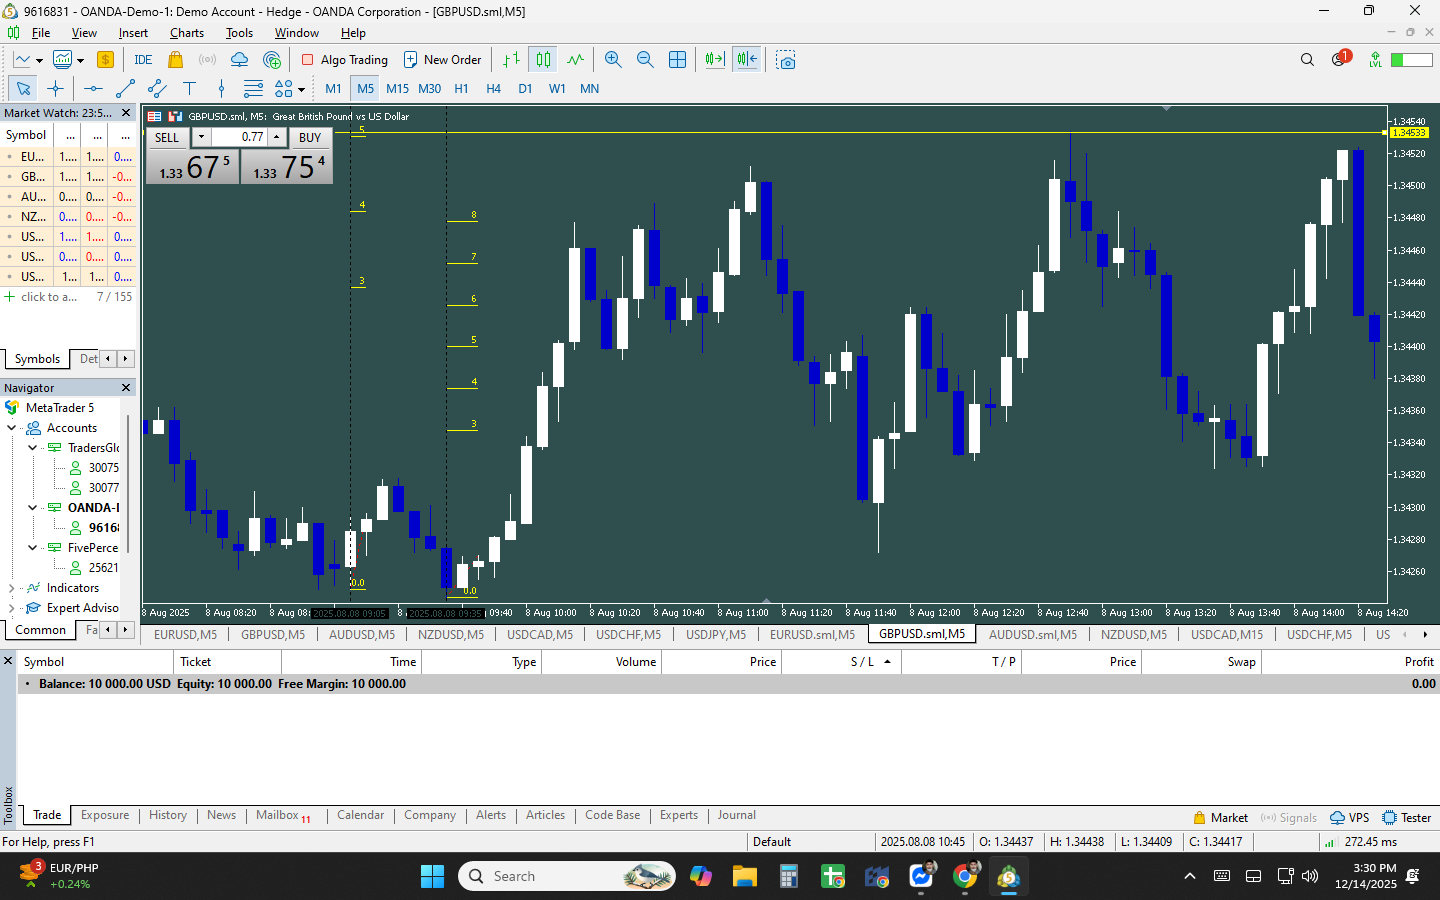Toggle chart shift from right border
The image size is (1440, 900).
(x=747, y=60)
